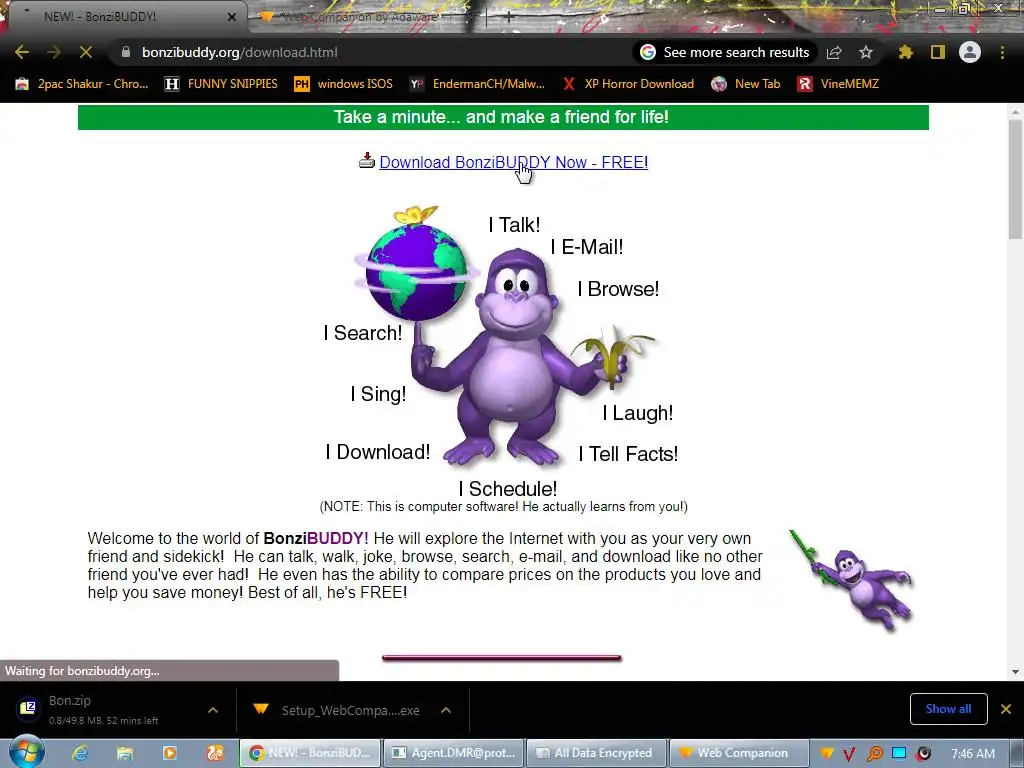1024x768 pixels.
Task: Open the Bon.zip download item
Action: click(x=104, y=710)
